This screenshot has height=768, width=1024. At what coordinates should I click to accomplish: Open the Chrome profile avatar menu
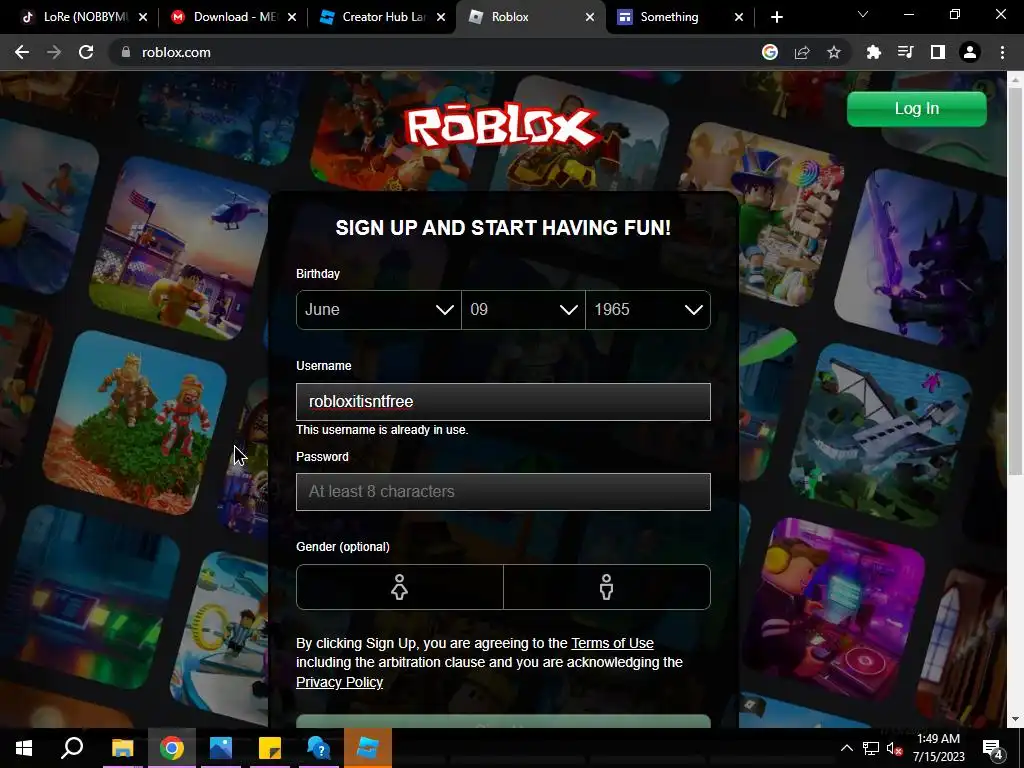(x=970, y=52)
